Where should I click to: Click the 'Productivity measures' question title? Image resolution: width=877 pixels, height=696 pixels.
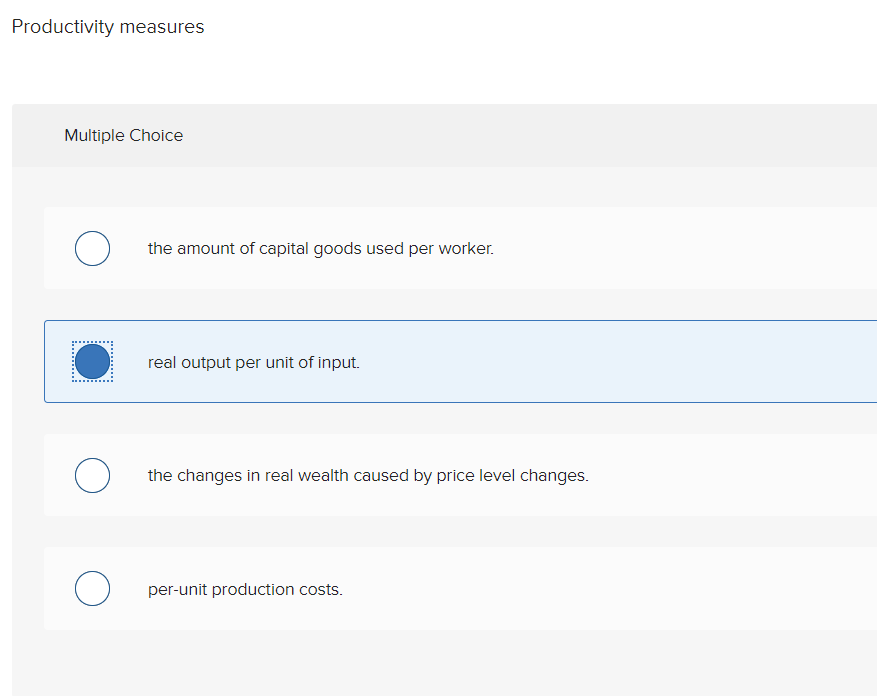(107, 26)
